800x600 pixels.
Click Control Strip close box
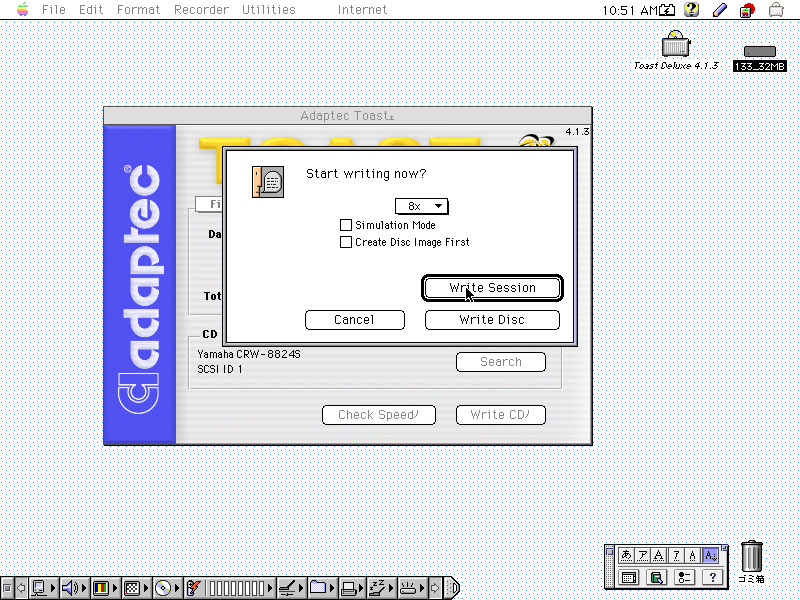[x=7, y=588]
